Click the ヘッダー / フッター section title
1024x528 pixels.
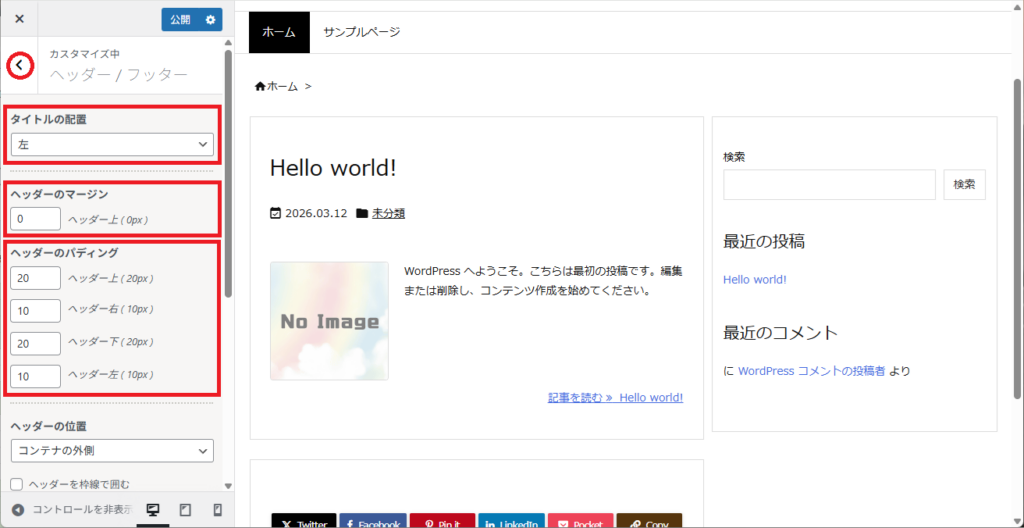(119, 75)
